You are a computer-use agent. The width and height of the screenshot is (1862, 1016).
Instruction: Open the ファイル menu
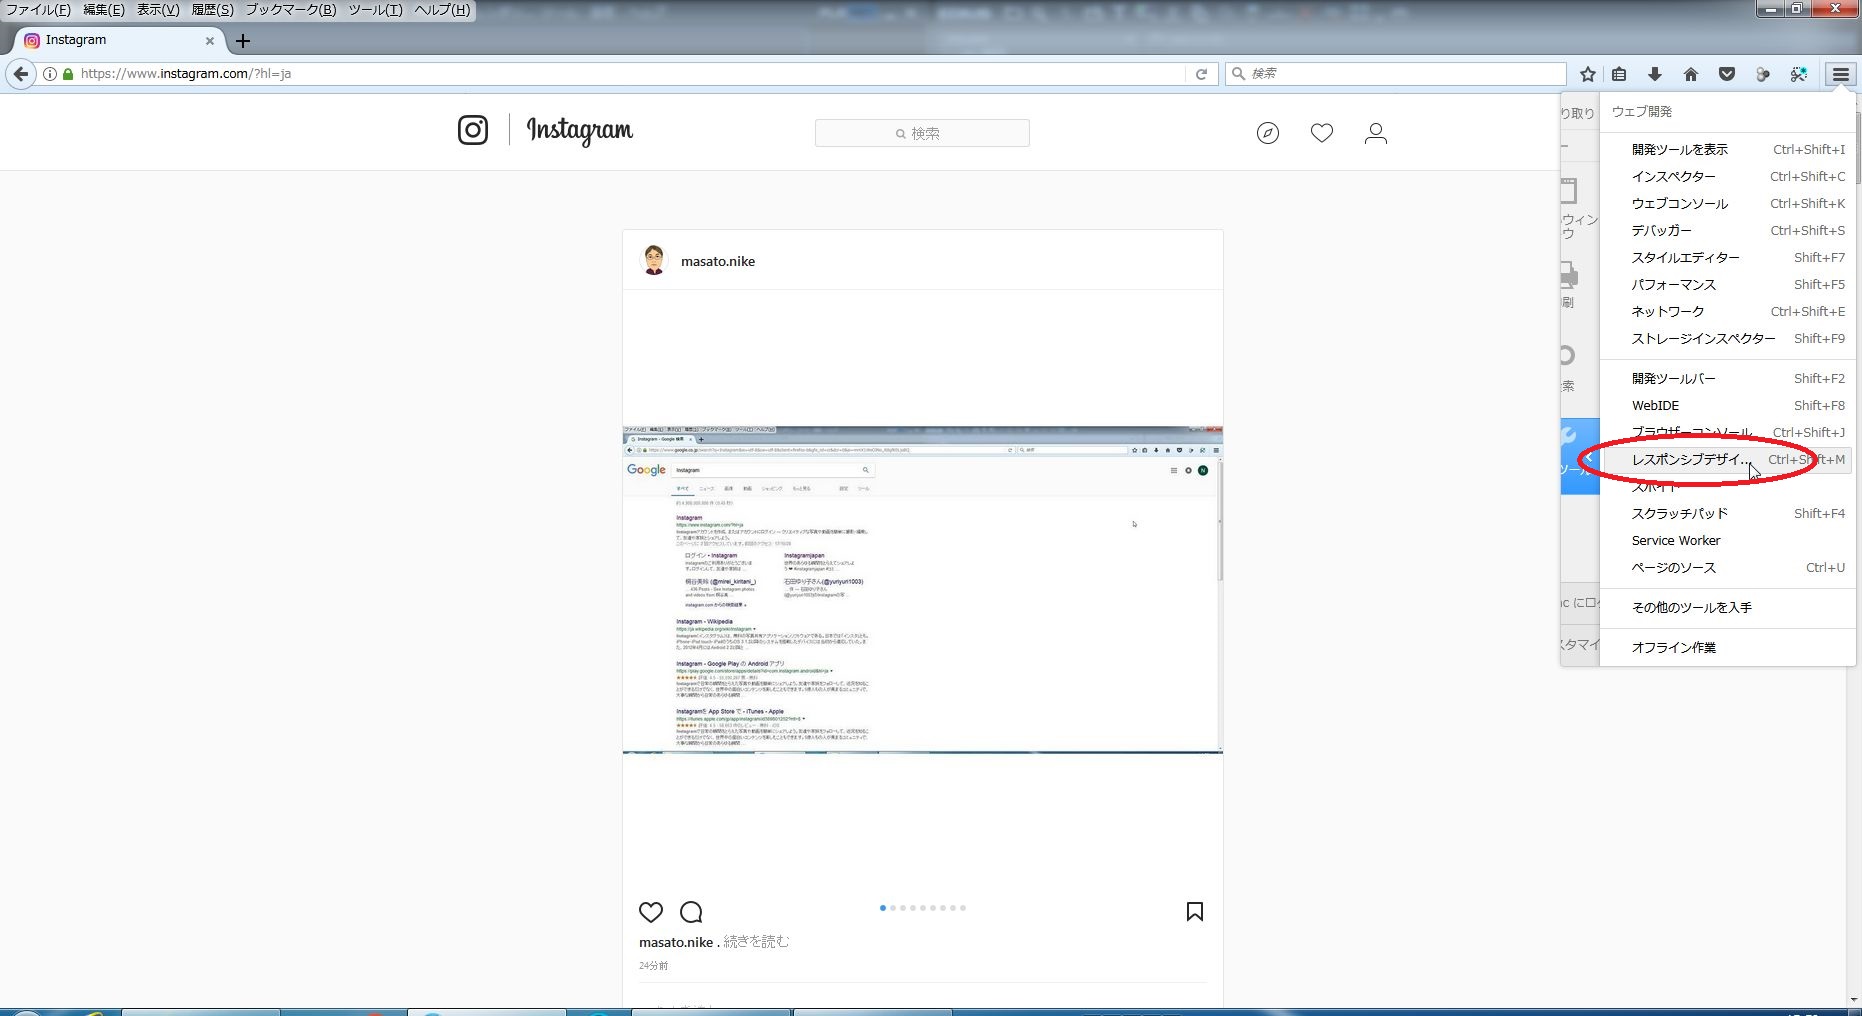coord(38,10)
